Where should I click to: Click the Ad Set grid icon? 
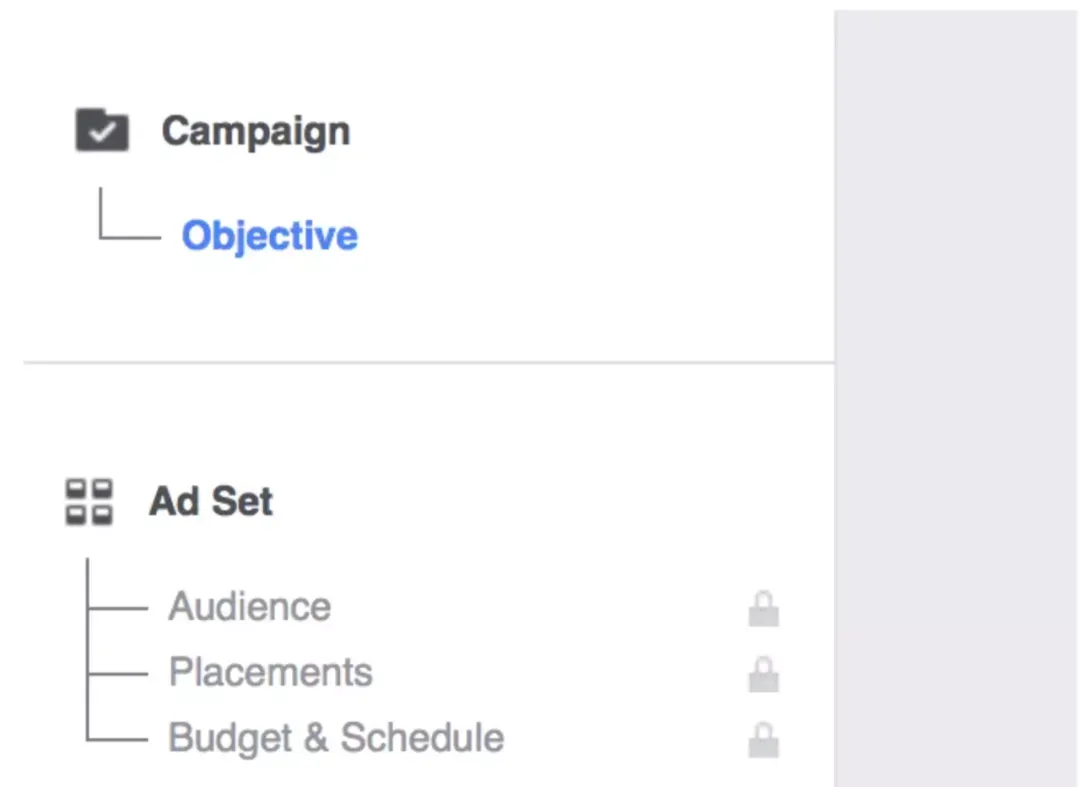(x=89, y=501)
